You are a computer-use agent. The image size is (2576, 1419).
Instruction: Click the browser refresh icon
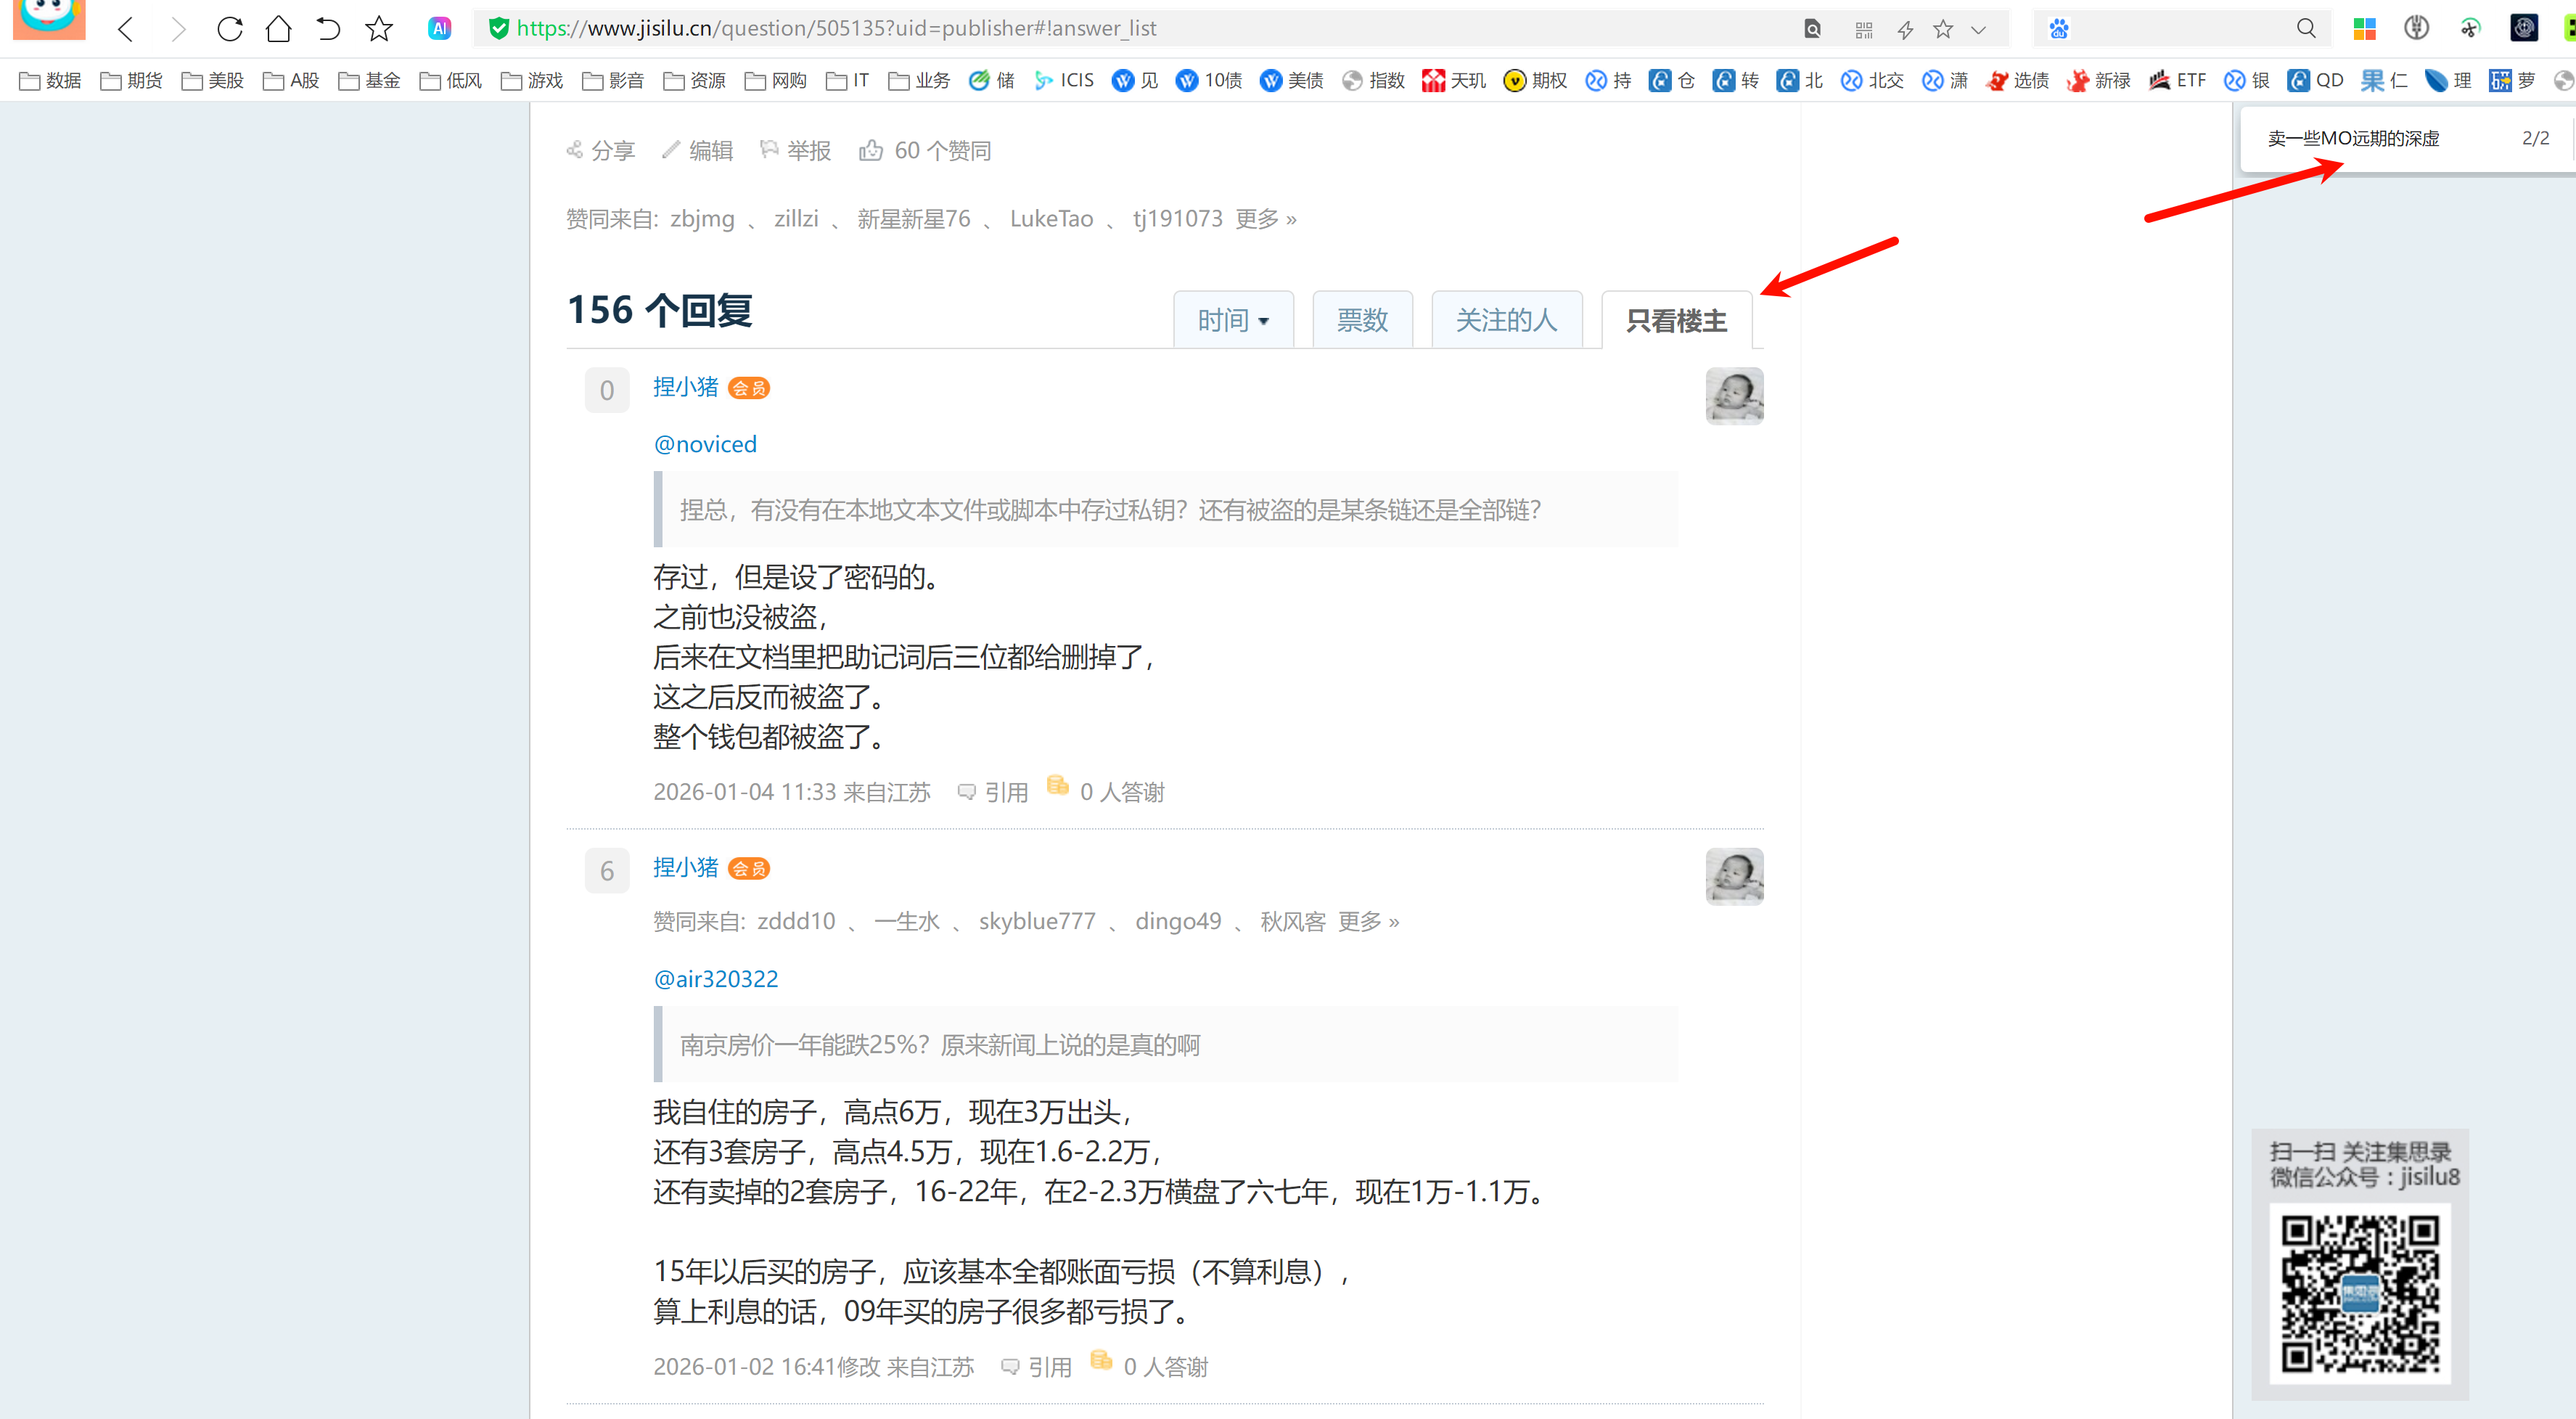pyautogui.click(x=229, y=29)
